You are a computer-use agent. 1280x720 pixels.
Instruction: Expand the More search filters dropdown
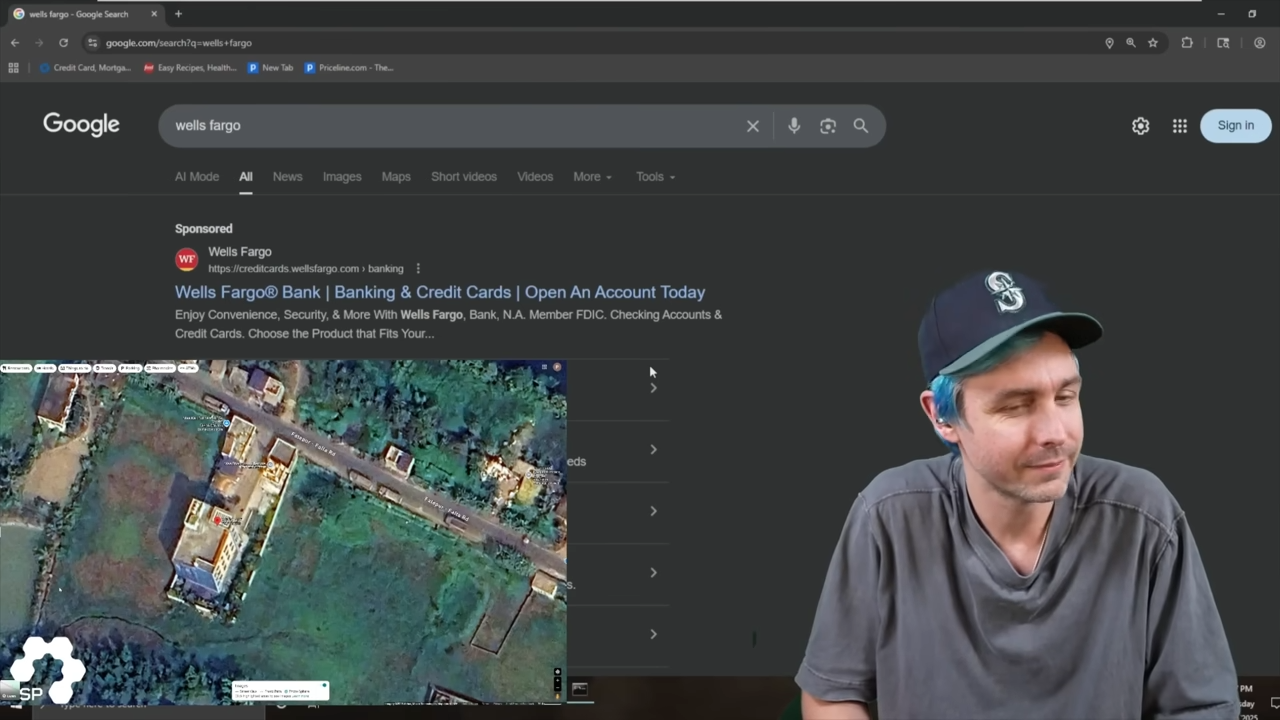point(592,177)
